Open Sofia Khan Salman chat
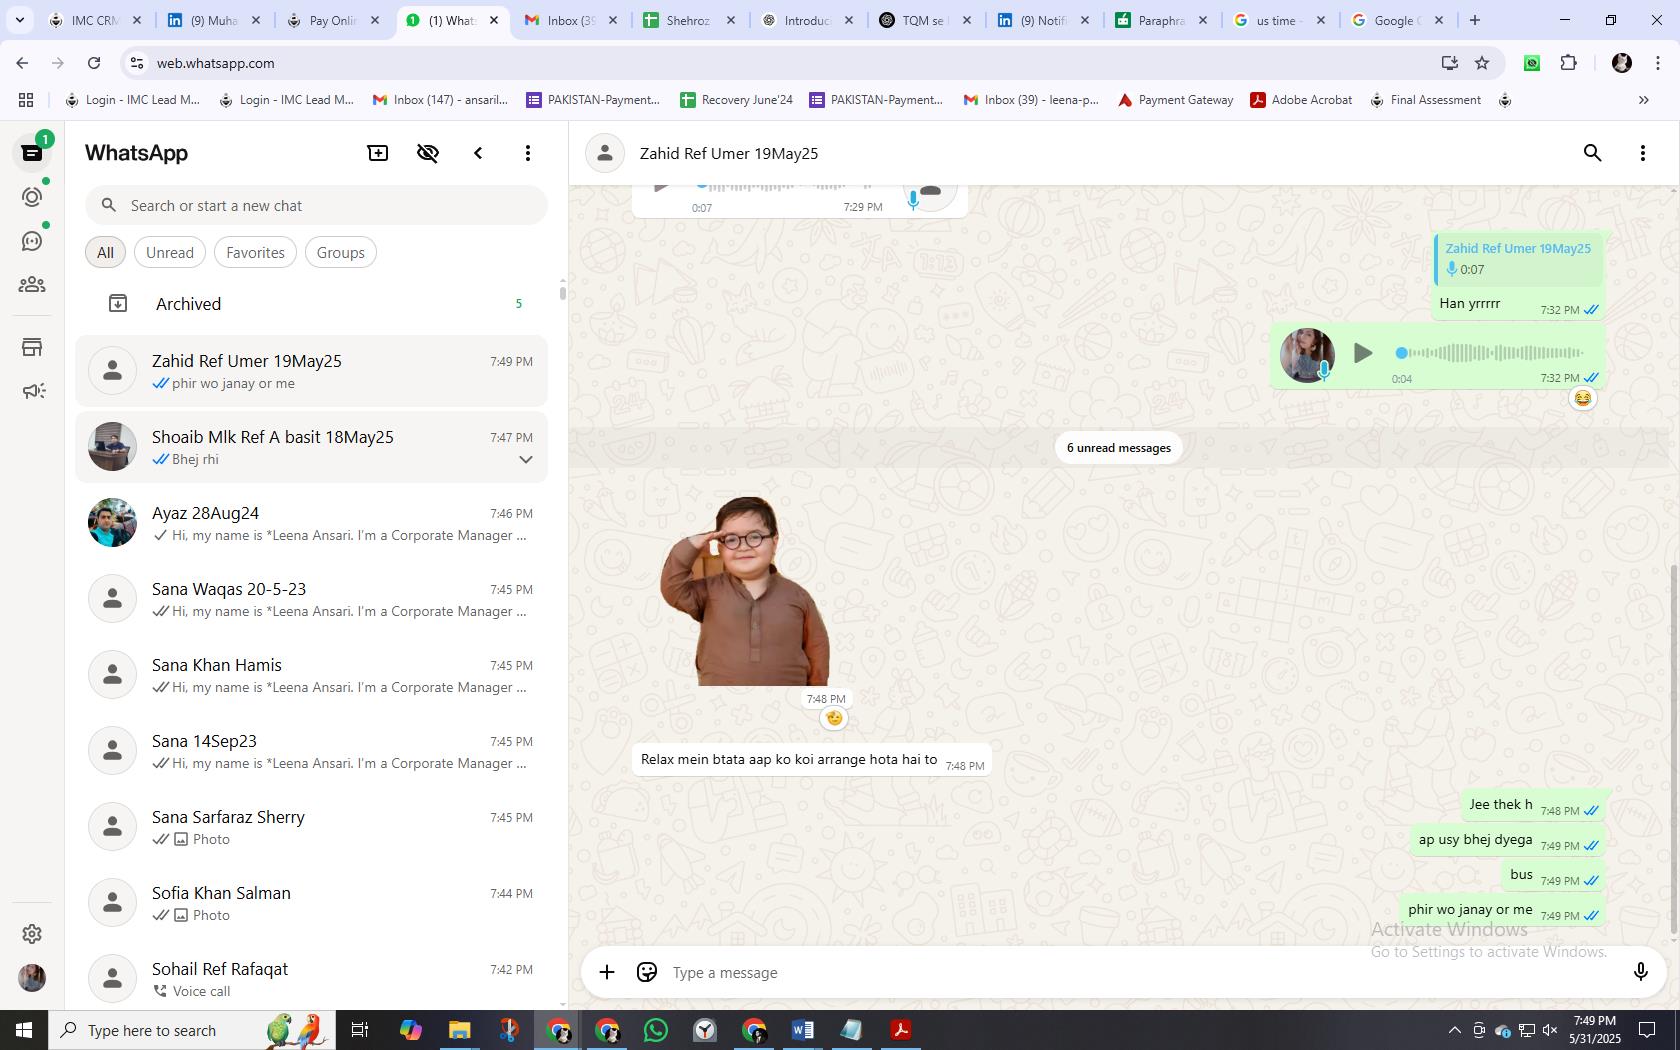Image resolution: width=1680 pixels, height=1050 pixels. tap(312, 903)
